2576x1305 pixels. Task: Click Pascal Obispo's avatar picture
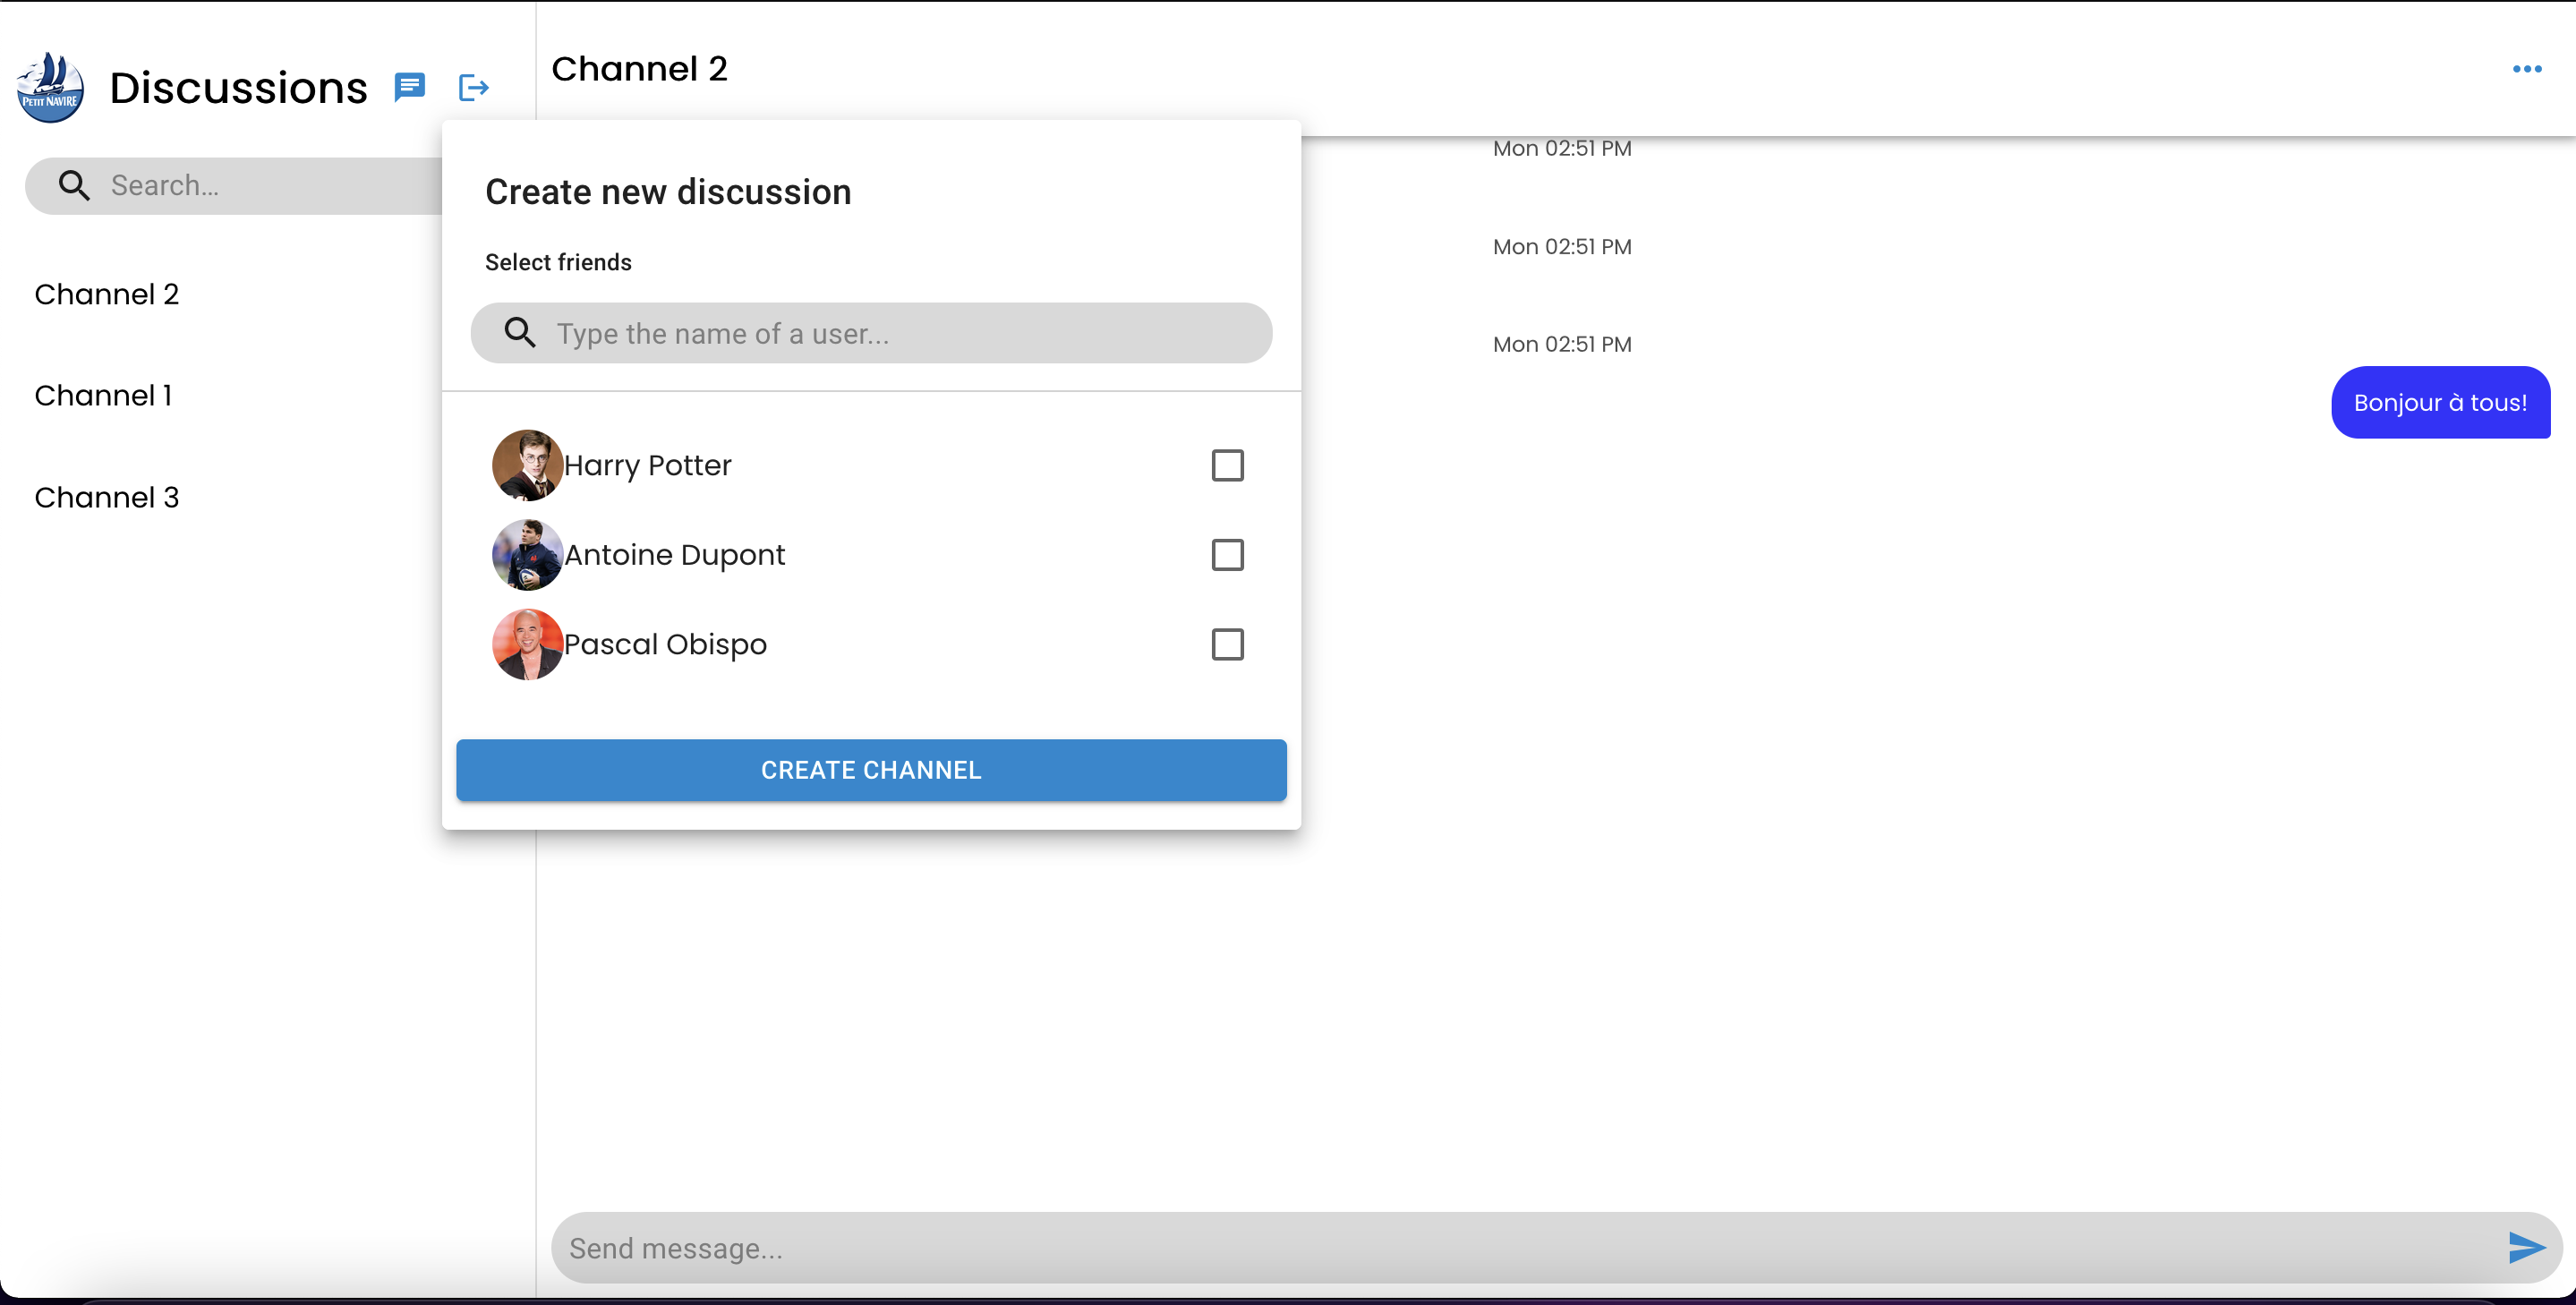click(x=527, y=644)
